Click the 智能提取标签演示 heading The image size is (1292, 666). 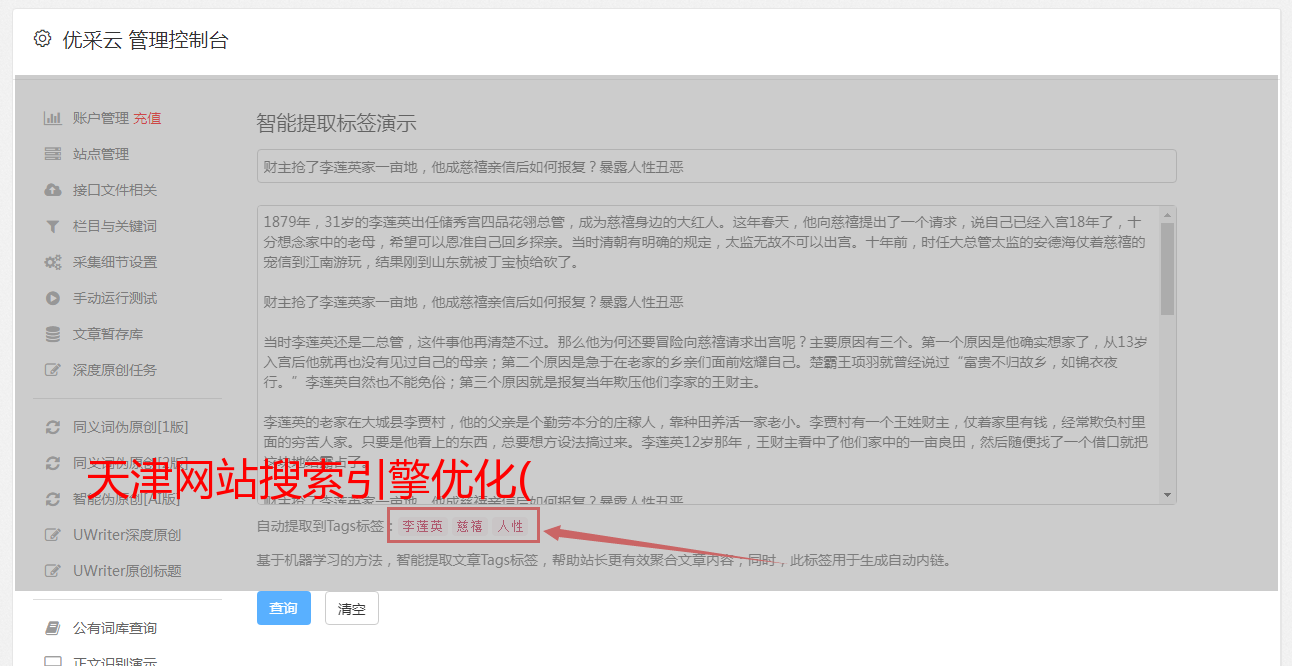(336, 124)
